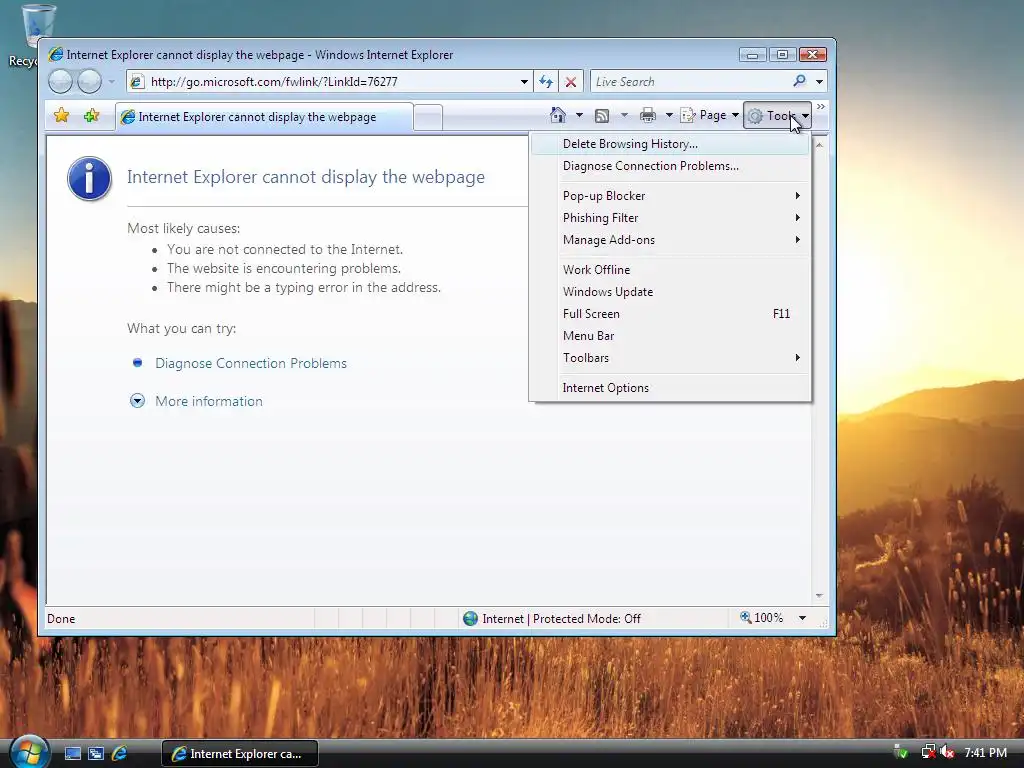Click the More information arrow icon
Image resolution: width=1024 pixels, height=768 pixels.
point(137,401)
